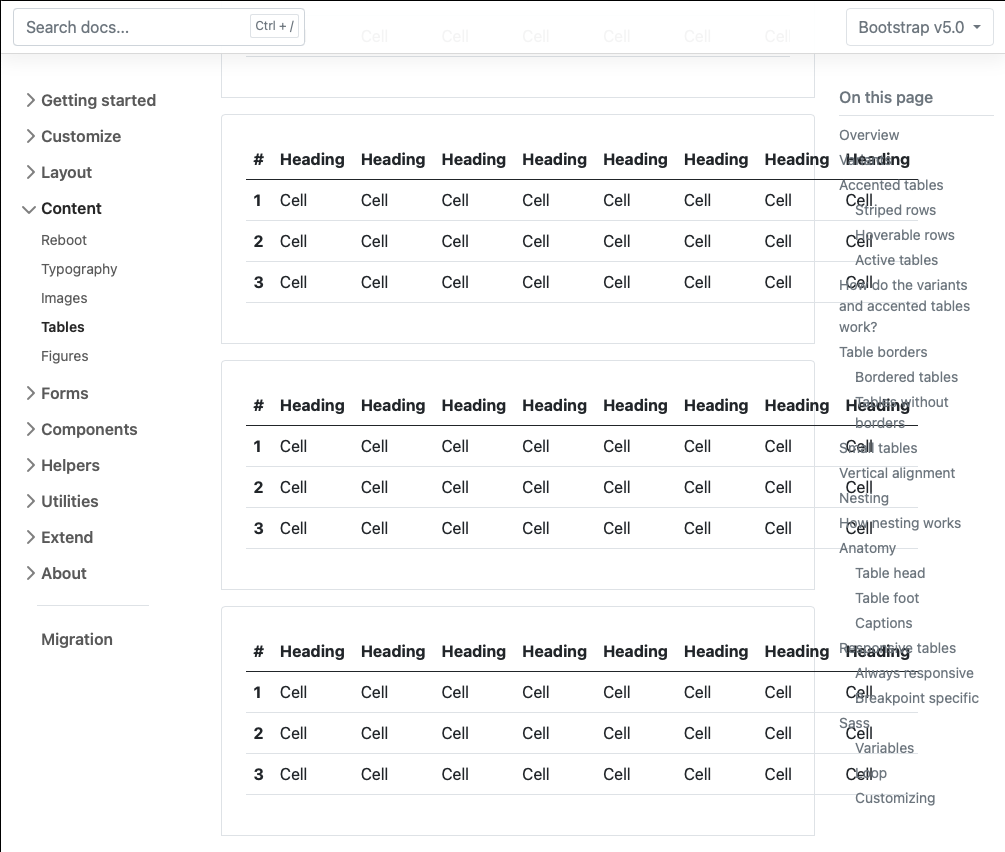Click the Search docs input field
Viewport: 1005px width, 852px height.
coord(158,27)
